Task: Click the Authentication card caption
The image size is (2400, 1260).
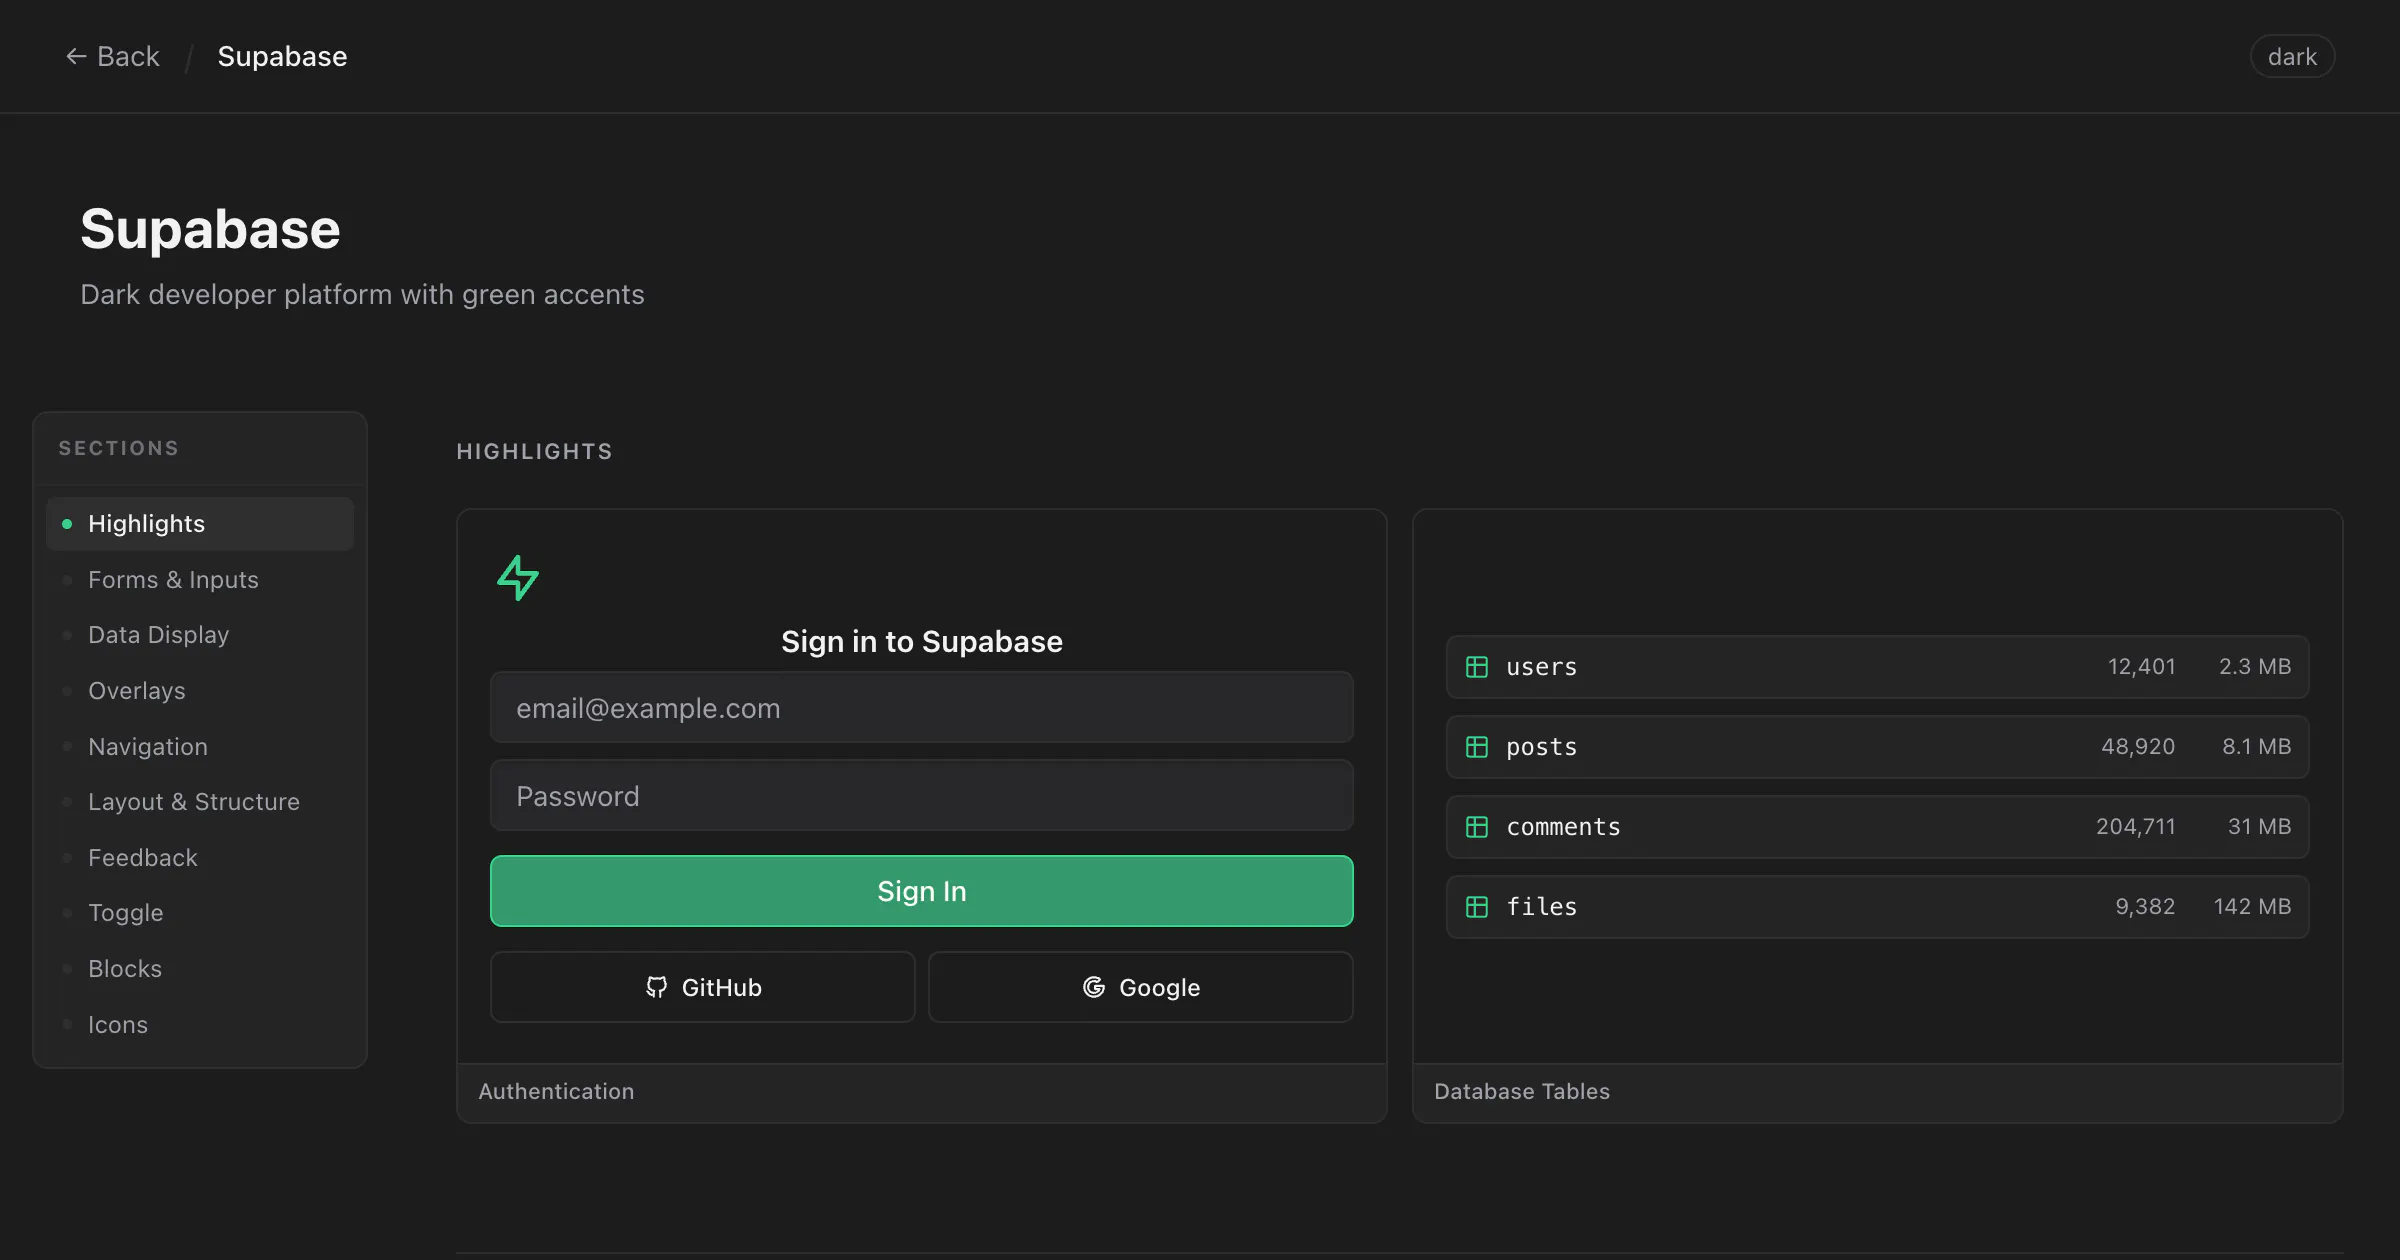Action: [x=556, y=1092]
